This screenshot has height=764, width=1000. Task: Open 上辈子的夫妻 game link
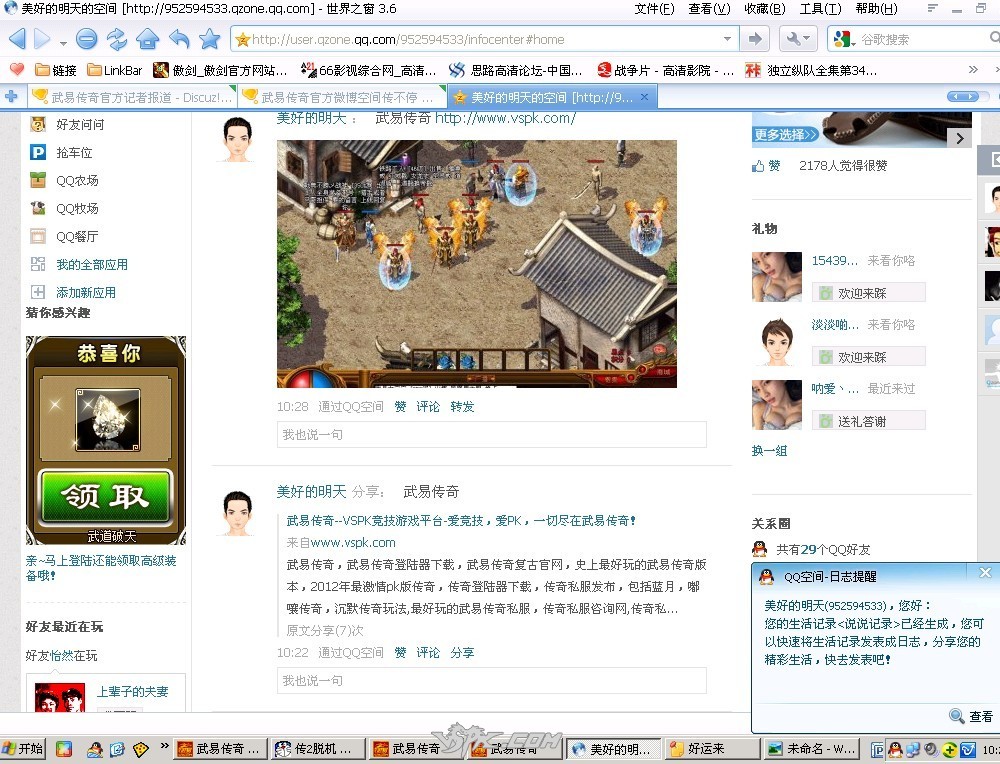click(133, 691)
